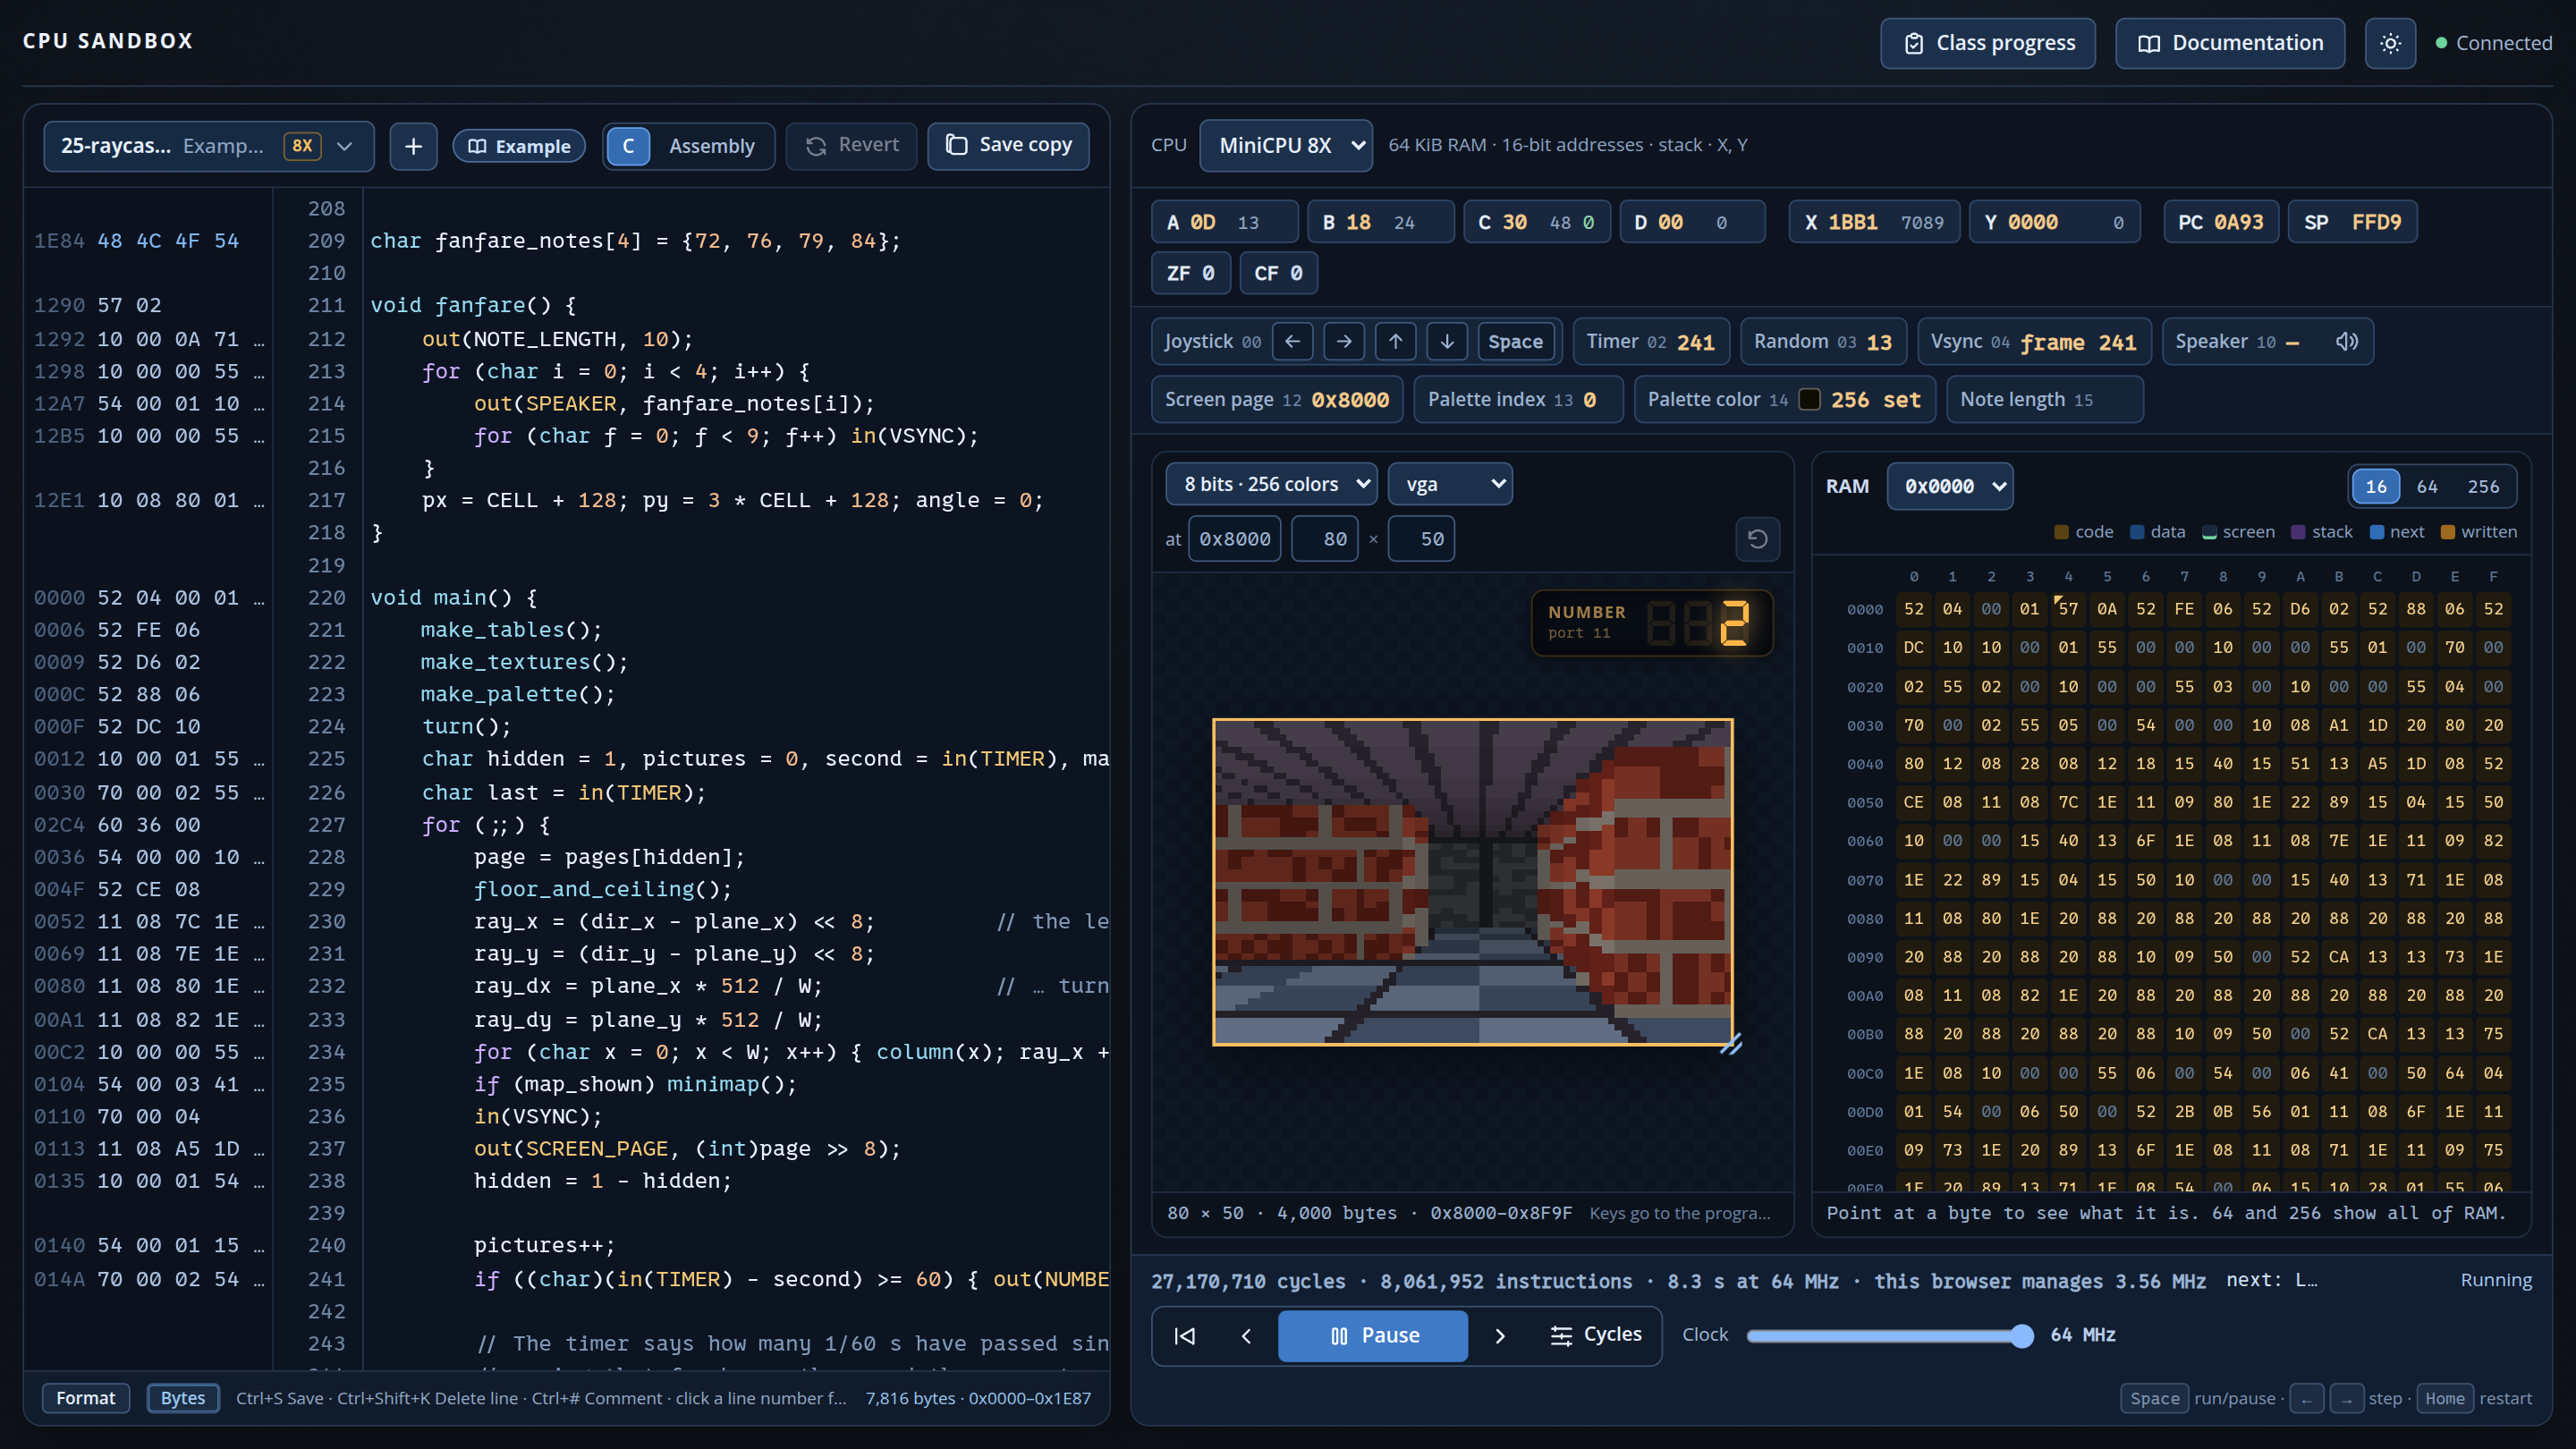2576x1449 pixels.
Task: Step back one instruction with the left chevron
Action: pyautogui.click(x=1246, y=1336)
